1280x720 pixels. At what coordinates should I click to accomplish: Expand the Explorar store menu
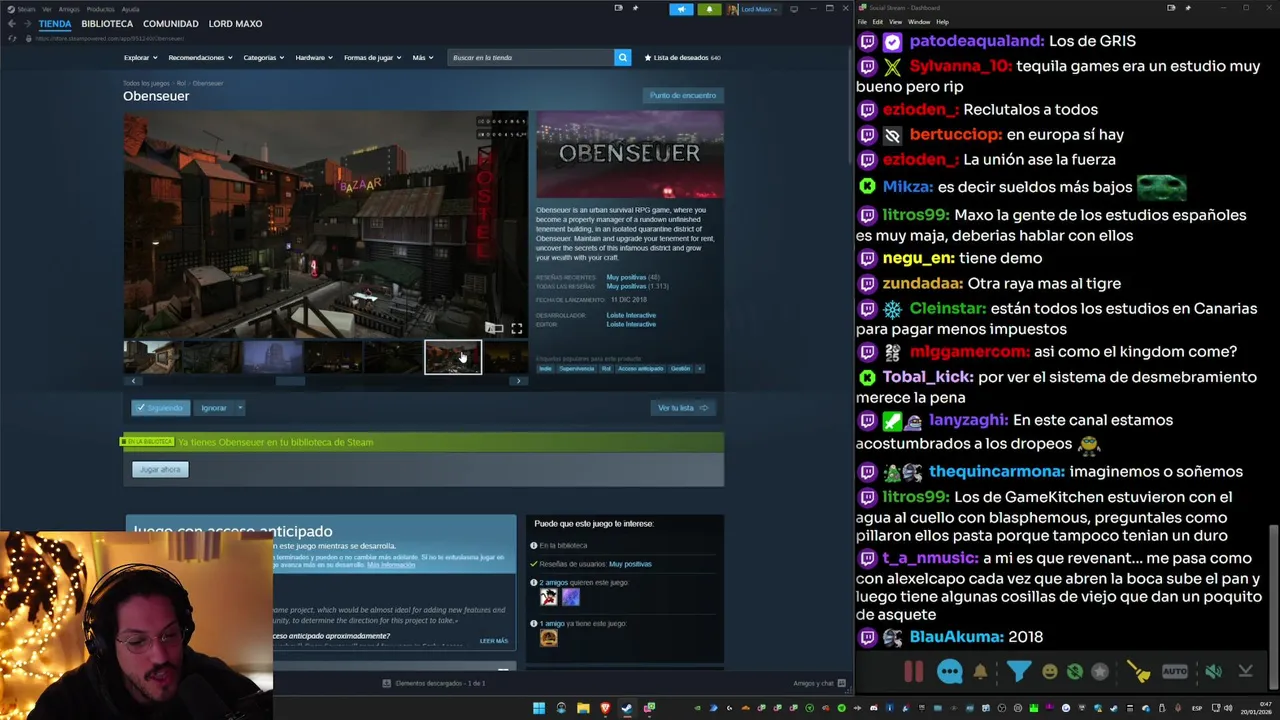140,58
